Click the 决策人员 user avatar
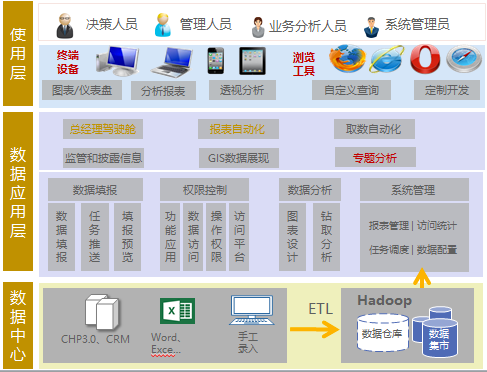The width and height of the screenshot is (487, 372). 65,25
